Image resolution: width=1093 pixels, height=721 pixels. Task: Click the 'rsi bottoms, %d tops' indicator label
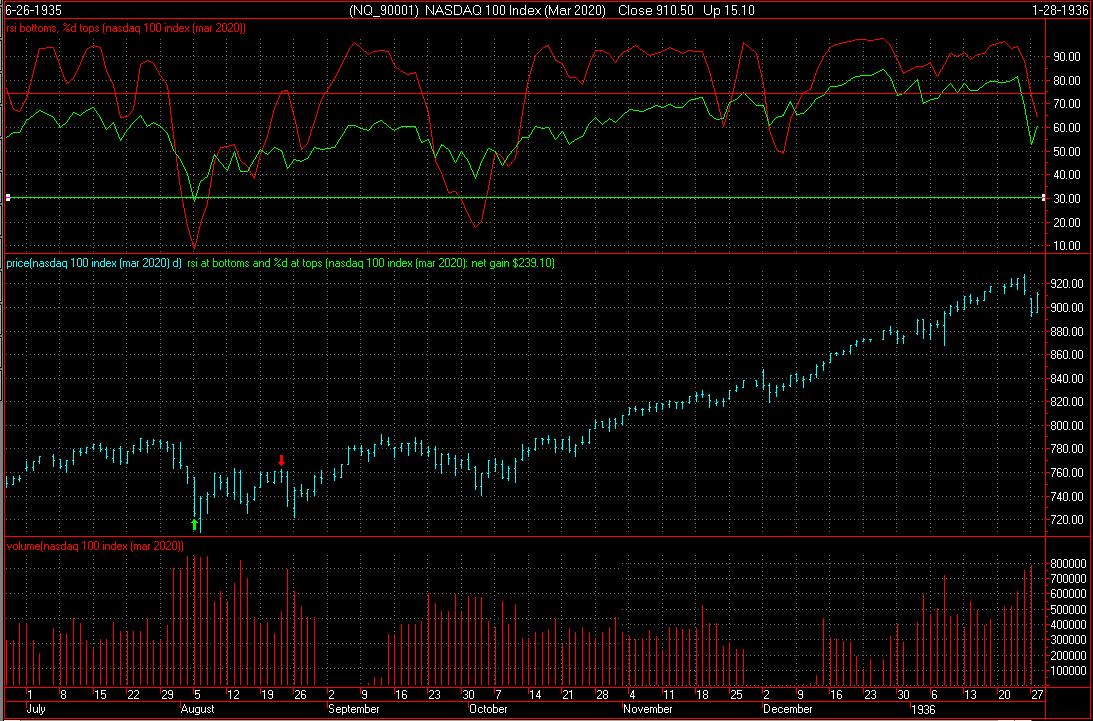tap(126, 27)
